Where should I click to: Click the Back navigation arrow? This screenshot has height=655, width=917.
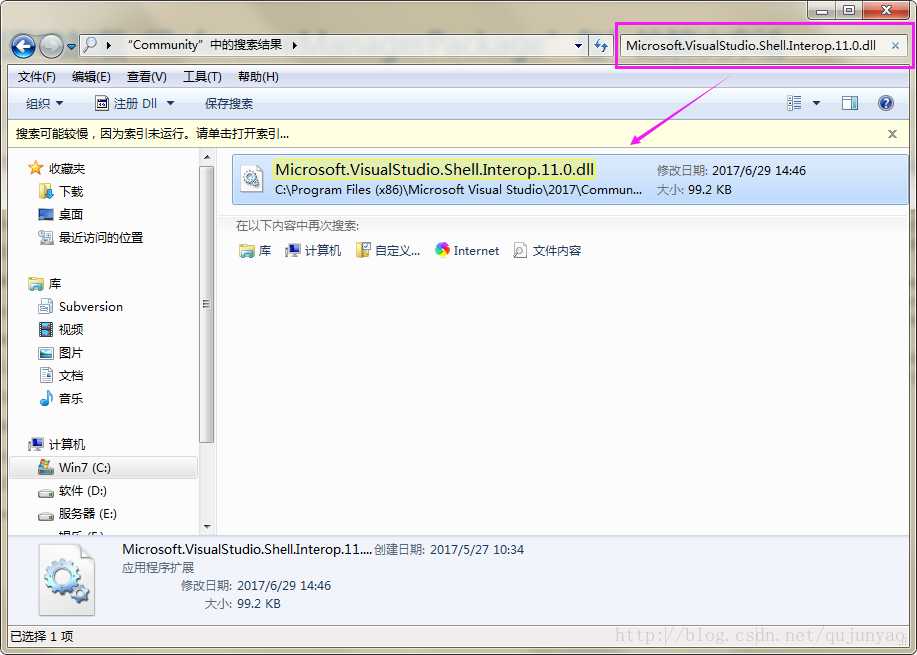[23, 46]
